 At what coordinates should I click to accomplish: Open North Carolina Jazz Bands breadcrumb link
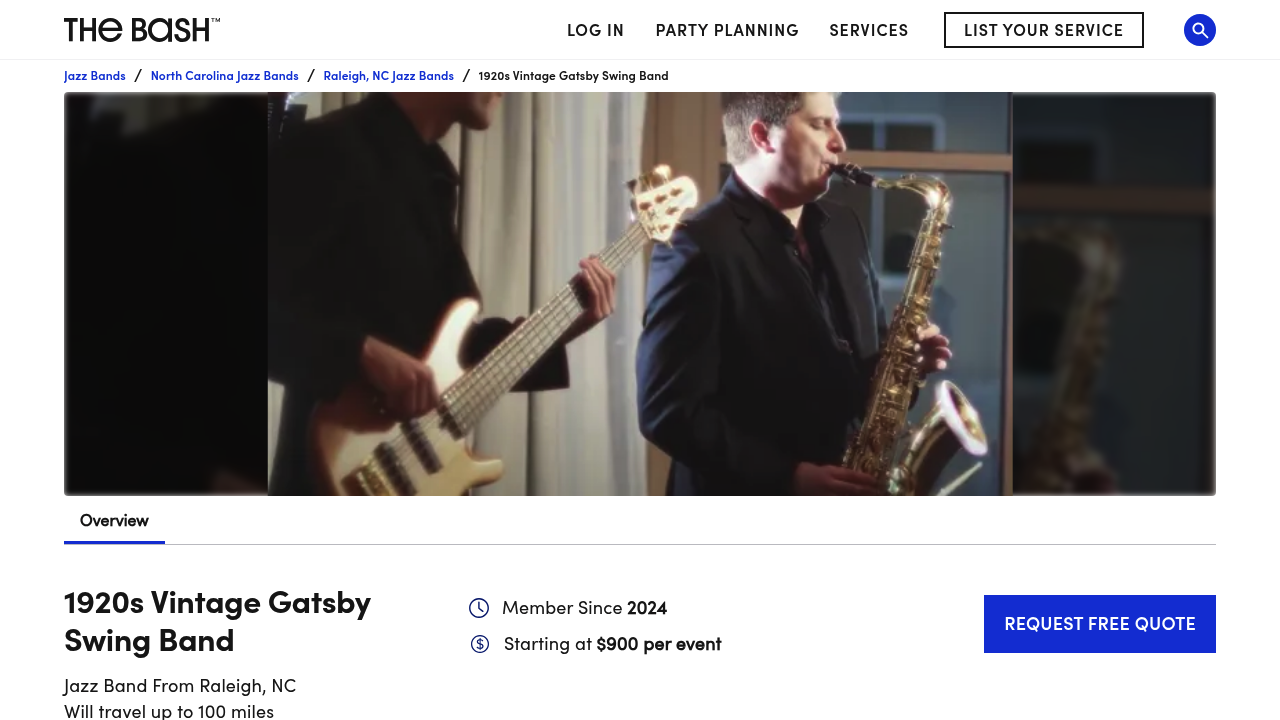tap(224, 76)
